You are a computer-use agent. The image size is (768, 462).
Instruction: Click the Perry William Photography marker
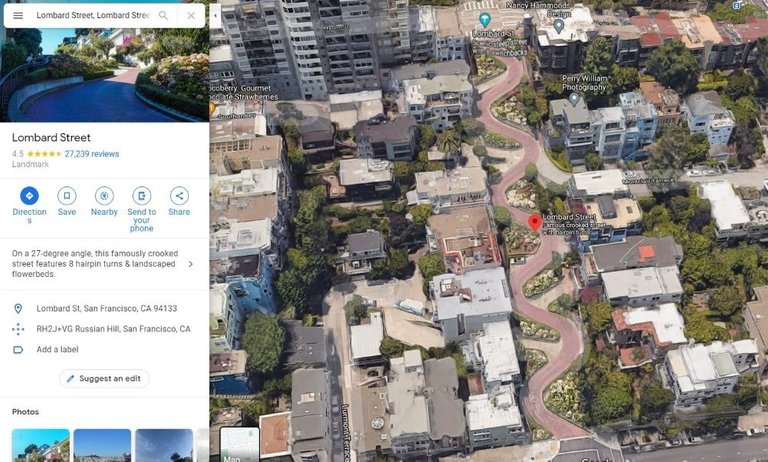[x=574, y=100]
